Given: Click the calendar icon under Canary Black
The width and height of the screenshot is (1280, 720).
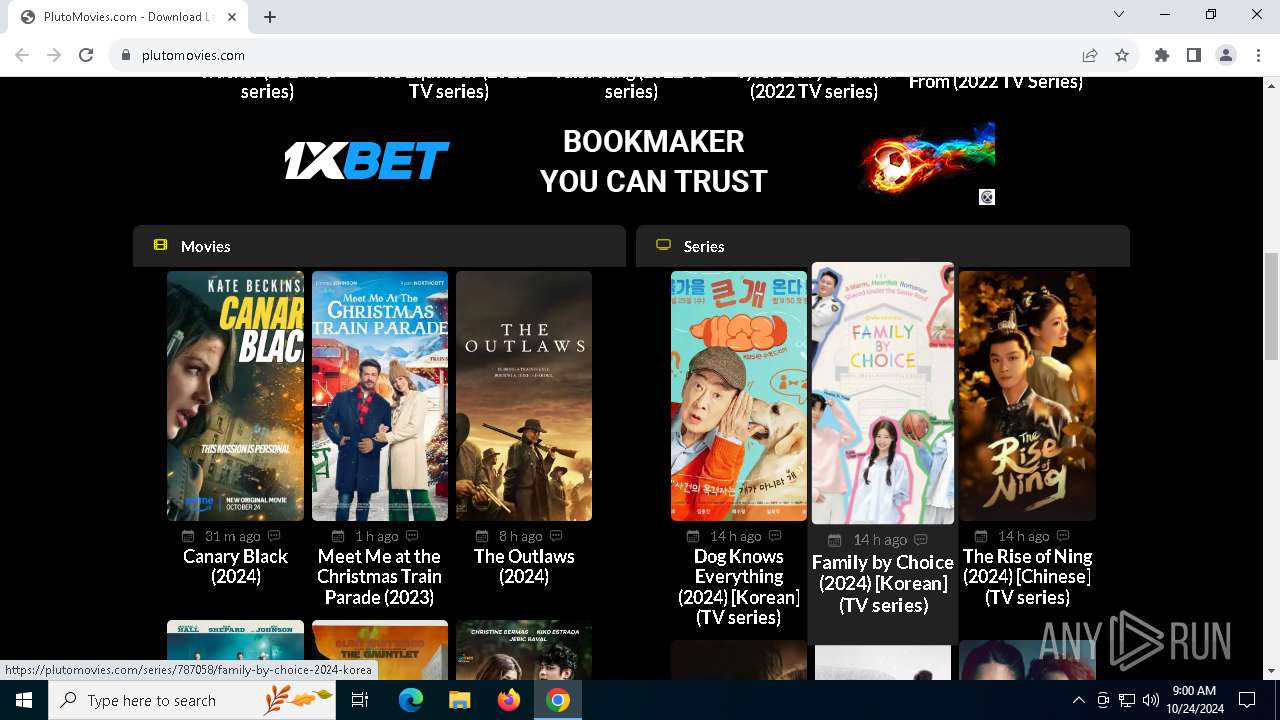Looking at the screenshot, I should coord(189,536).
